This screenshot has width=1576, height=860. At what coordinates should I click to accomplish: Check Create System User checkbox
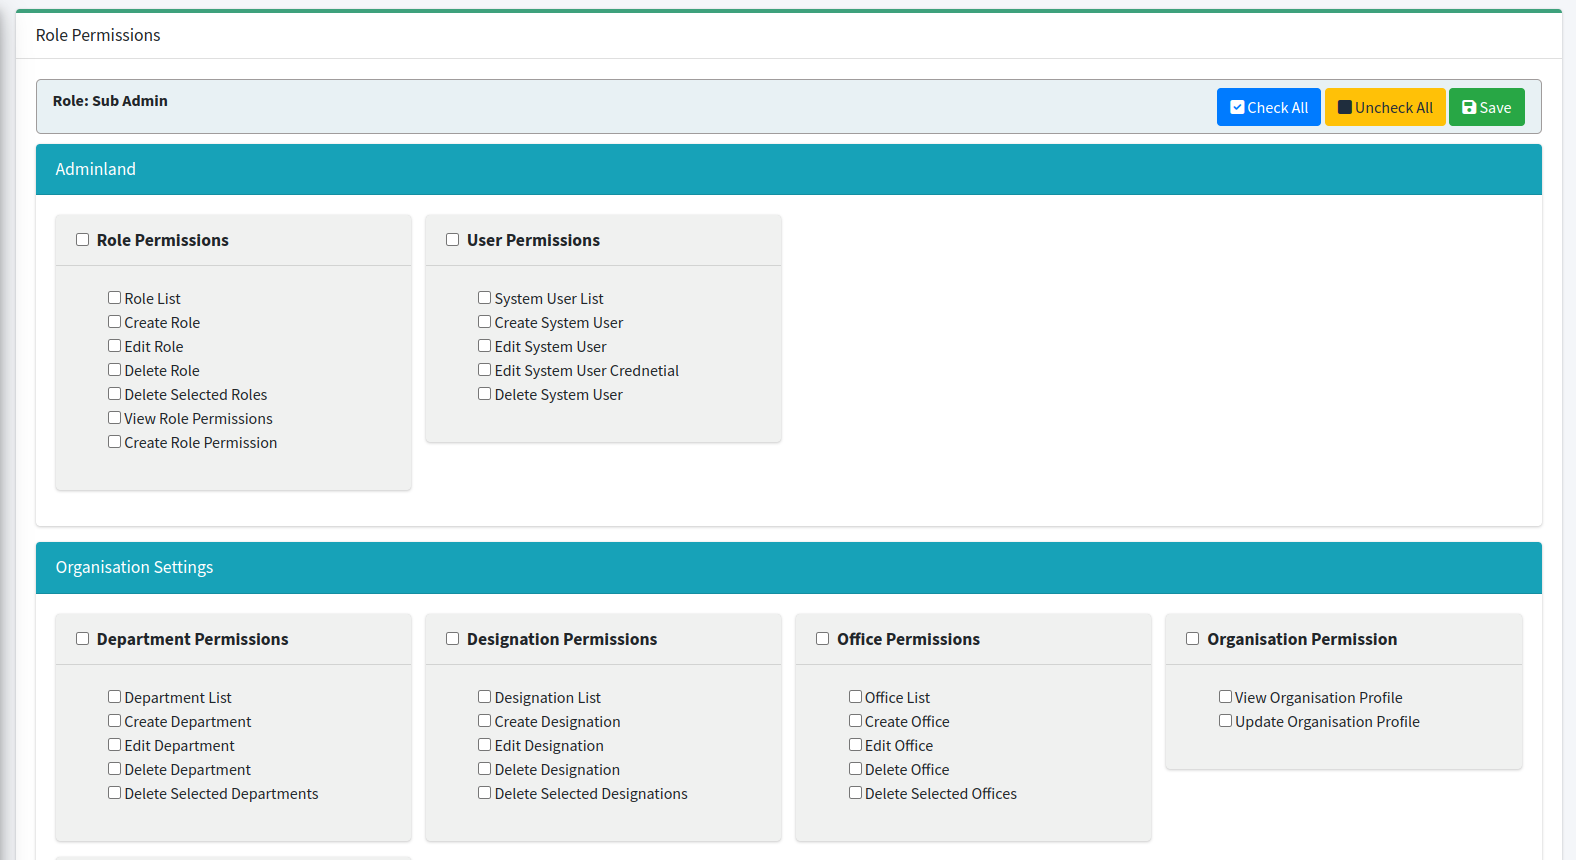485,322
